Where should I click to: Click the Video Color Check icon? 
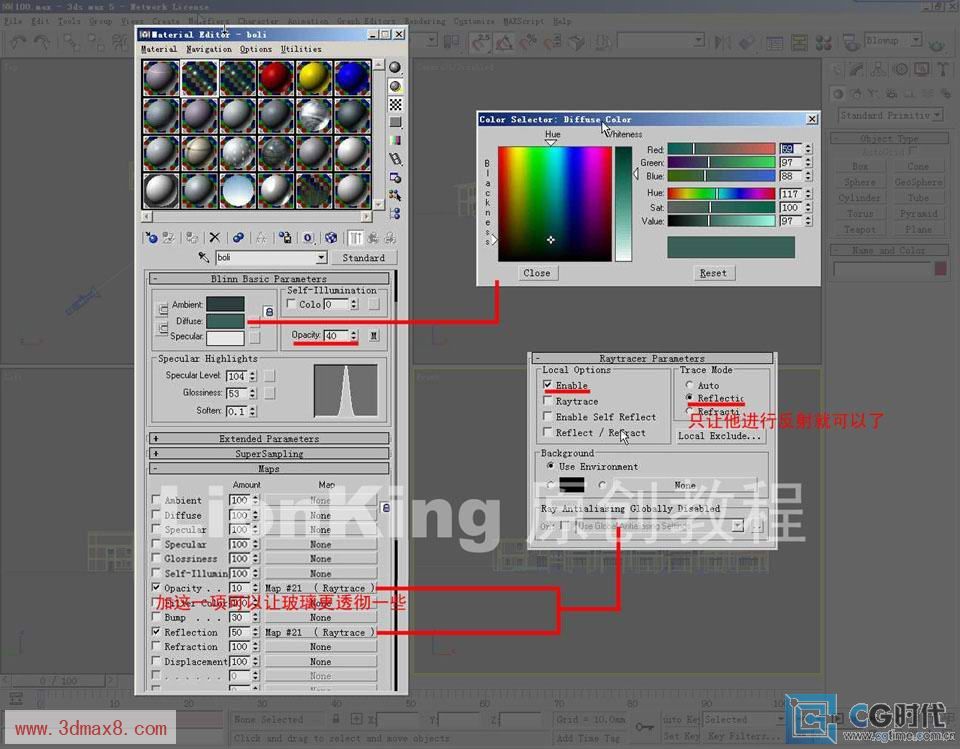tap(396, 140)
